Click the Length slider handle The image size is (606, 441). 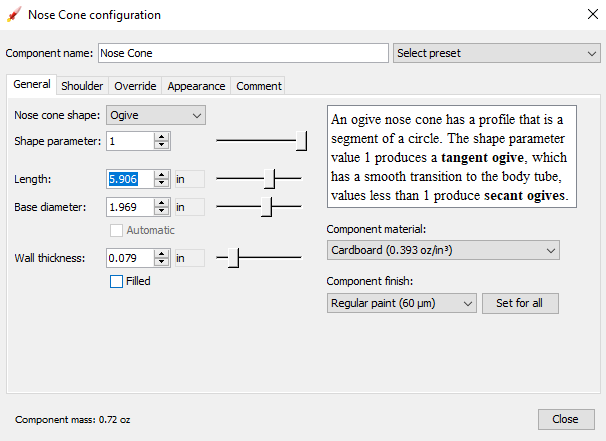270,179
